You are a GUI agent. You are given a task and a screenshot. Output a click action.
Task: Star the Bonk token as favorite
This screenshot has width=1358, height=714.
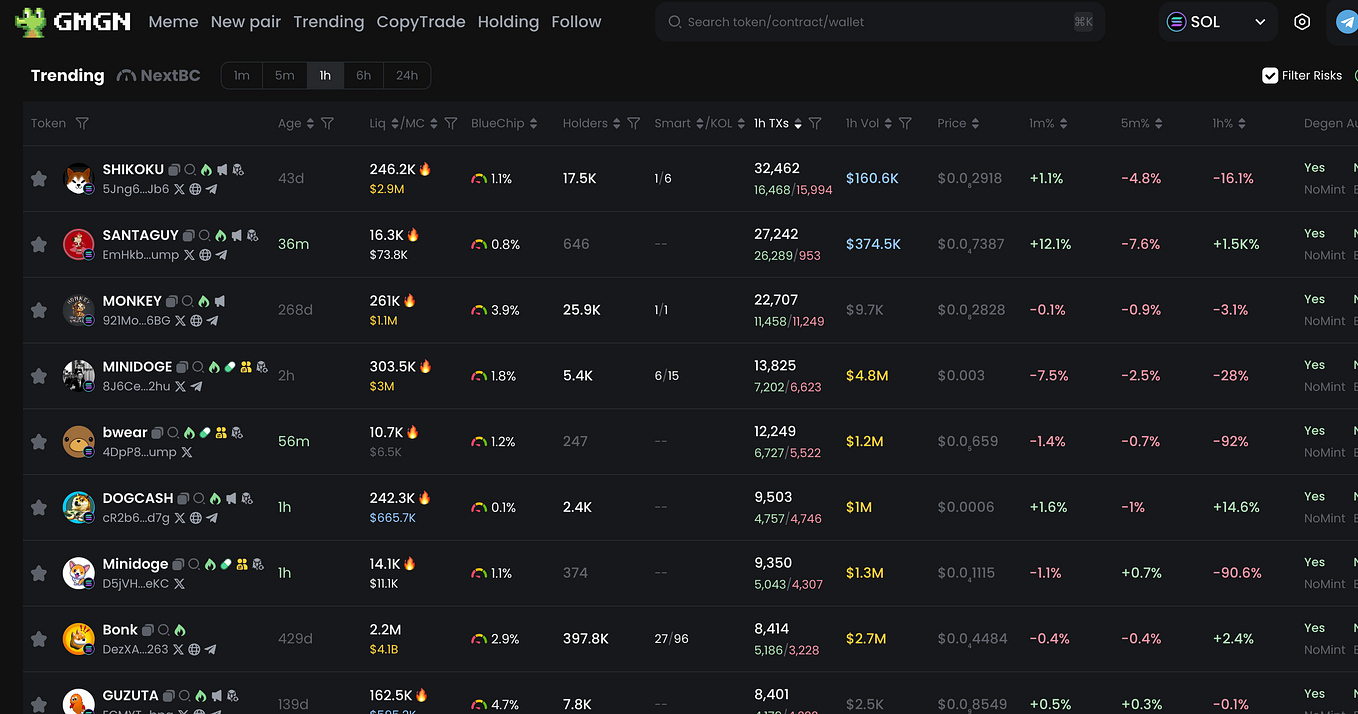(x=39, y=638)
